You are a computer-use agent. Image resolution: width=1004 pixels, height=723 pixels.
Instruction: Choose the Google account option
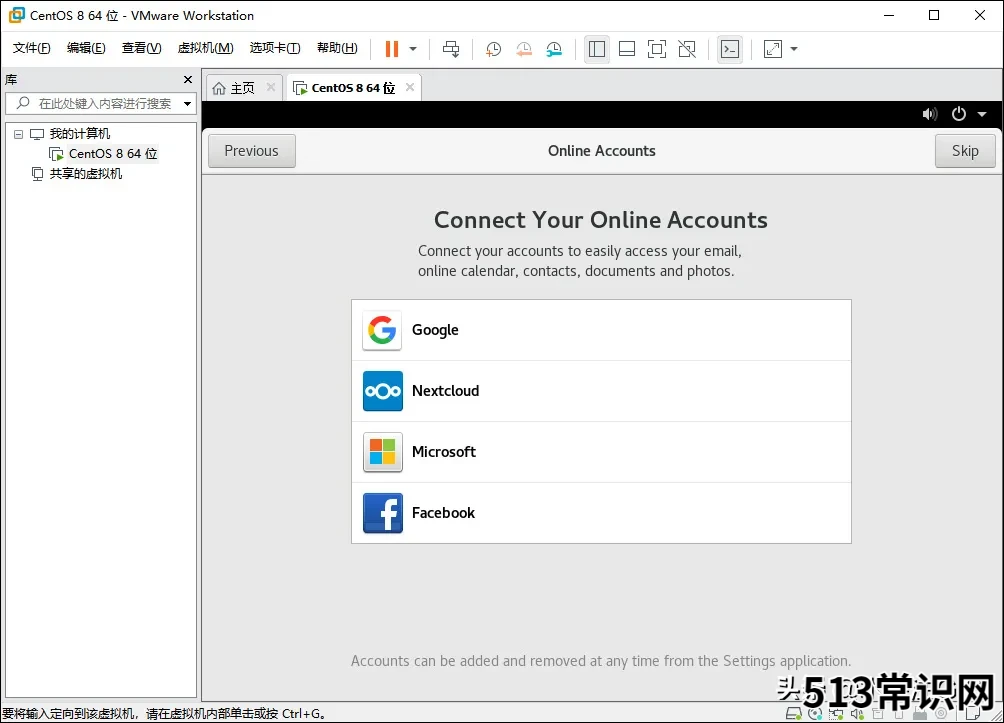coord(601,330)
